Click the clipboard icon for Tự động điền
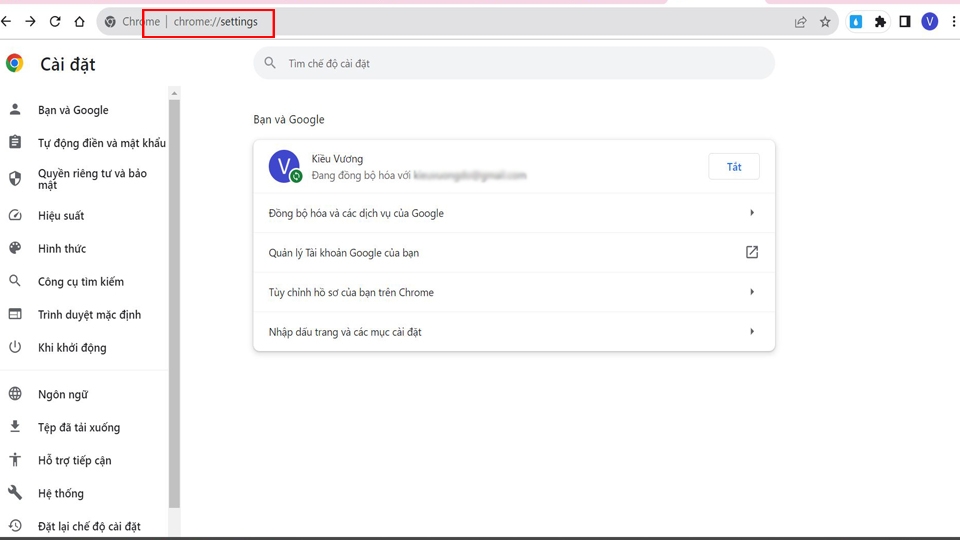960x540 pixels. 15,142
